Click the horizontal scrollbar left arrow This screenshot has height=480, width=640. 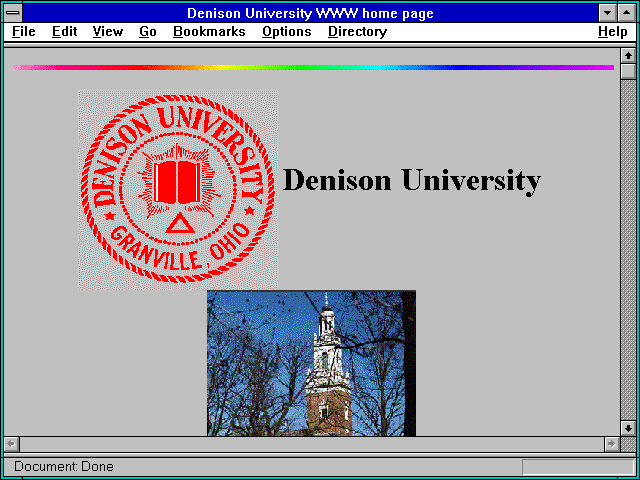coord(12,444)
